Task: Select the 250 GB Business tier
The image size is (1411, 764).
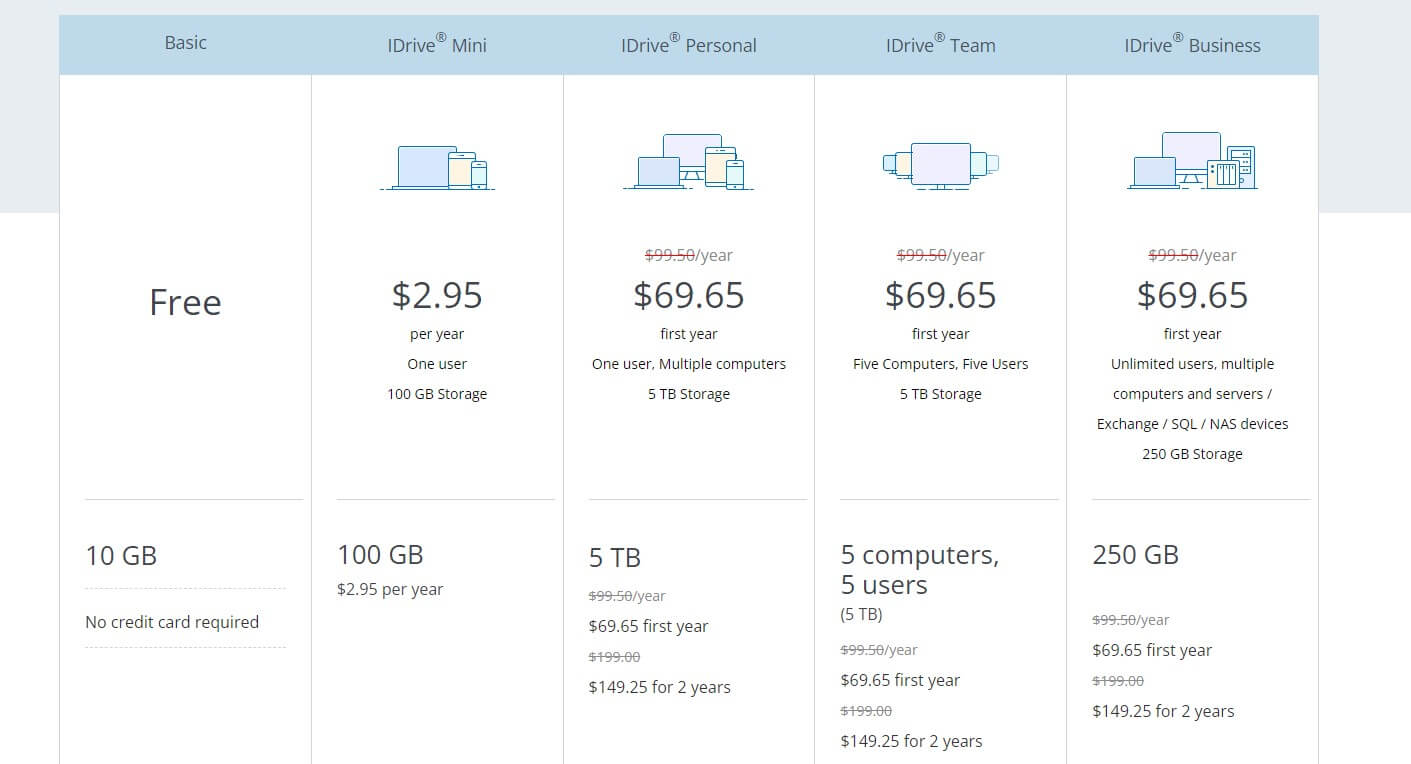Action: pyautogui.click(x=1135, y=555)
